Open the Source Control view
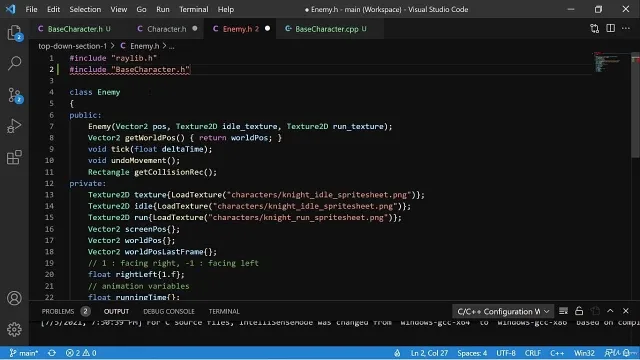The image size is (640, 360). tap(15, 95)
